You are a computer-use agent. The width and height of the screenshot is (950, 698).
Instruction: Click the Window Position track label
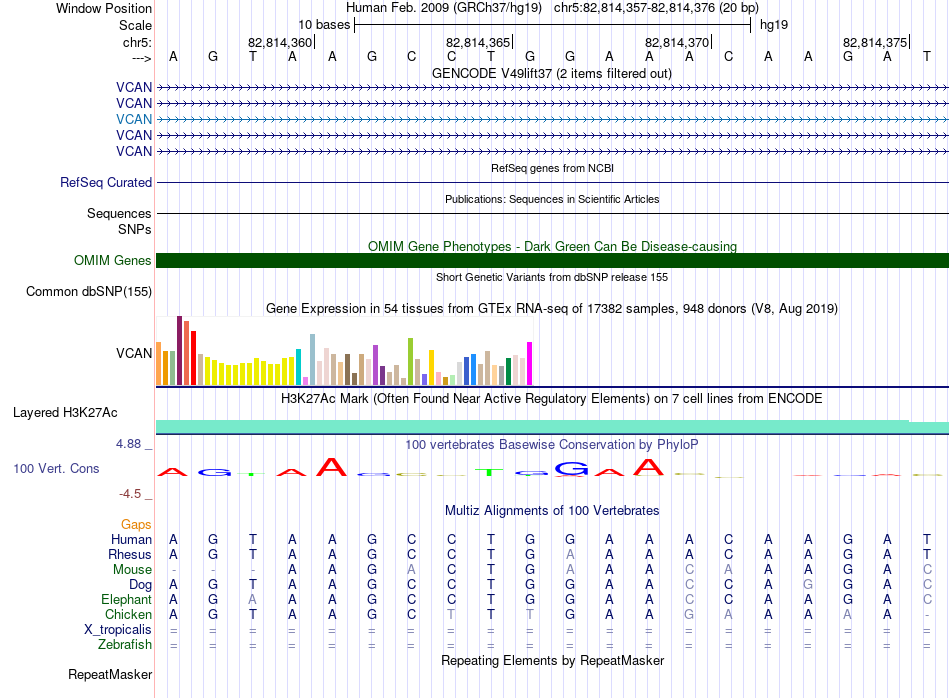(104, 8)
